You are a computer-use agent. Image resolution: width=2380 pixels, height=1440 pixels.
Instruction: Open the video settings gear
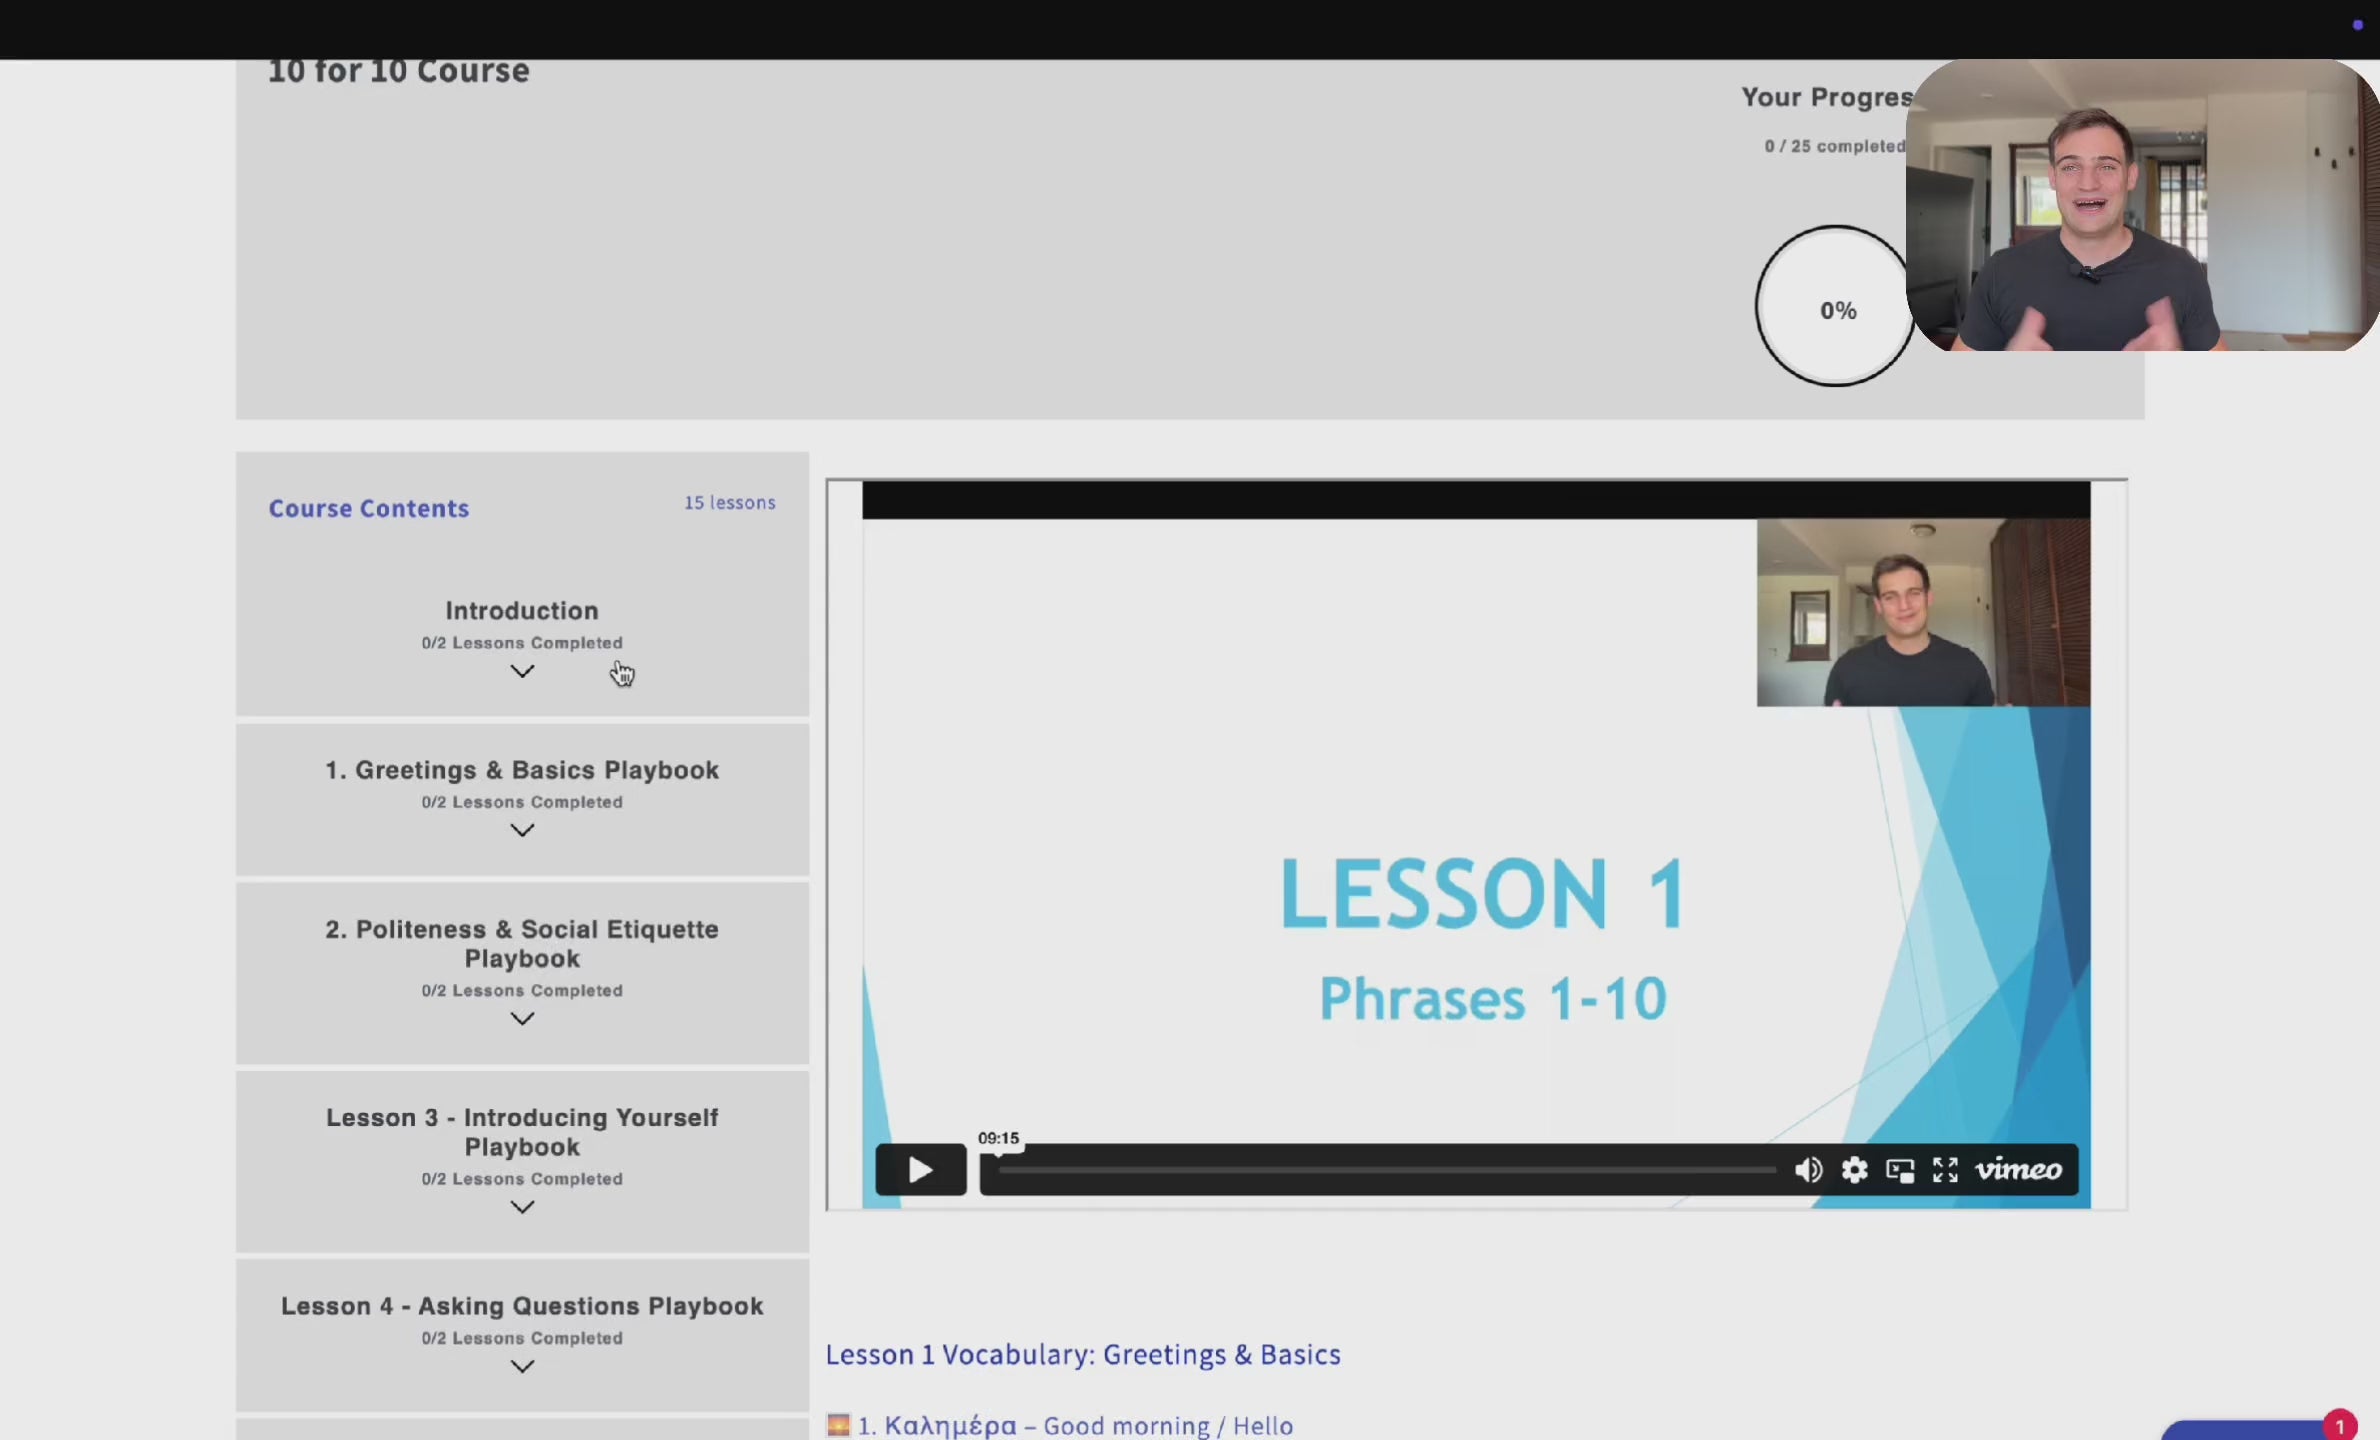click(x=1854, y=1170)
